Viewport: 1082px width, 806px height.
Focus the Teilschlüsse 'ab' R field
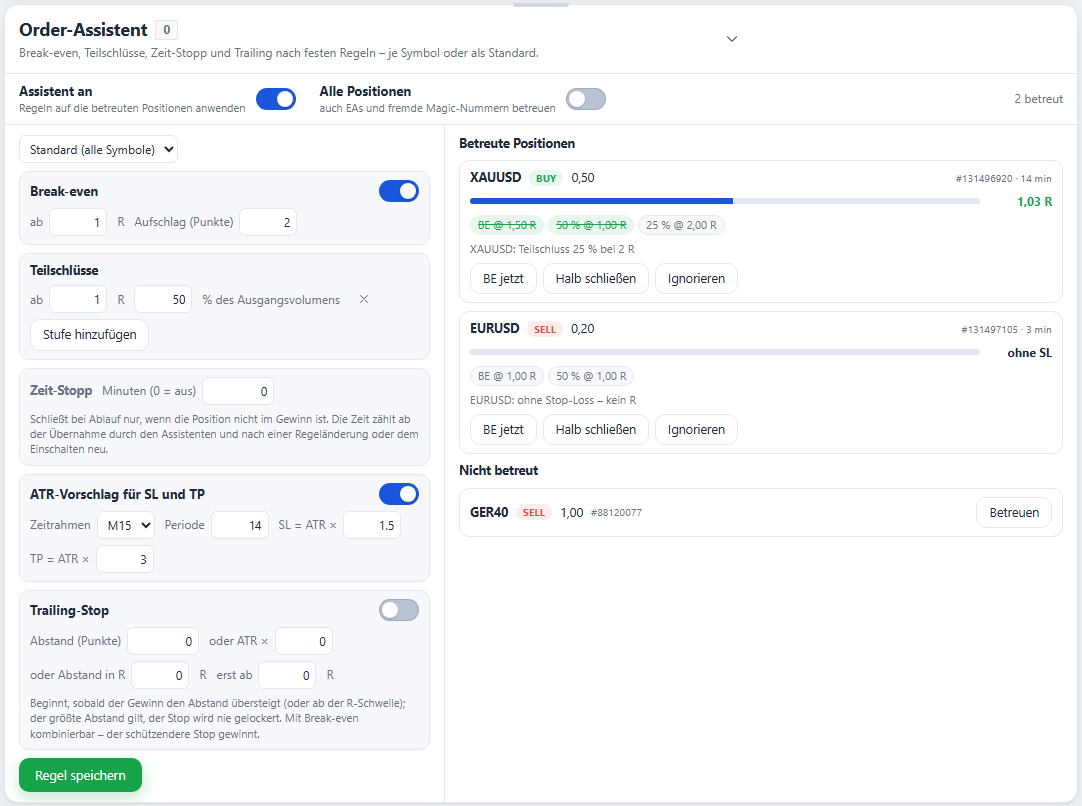click(x=78, y=299)
